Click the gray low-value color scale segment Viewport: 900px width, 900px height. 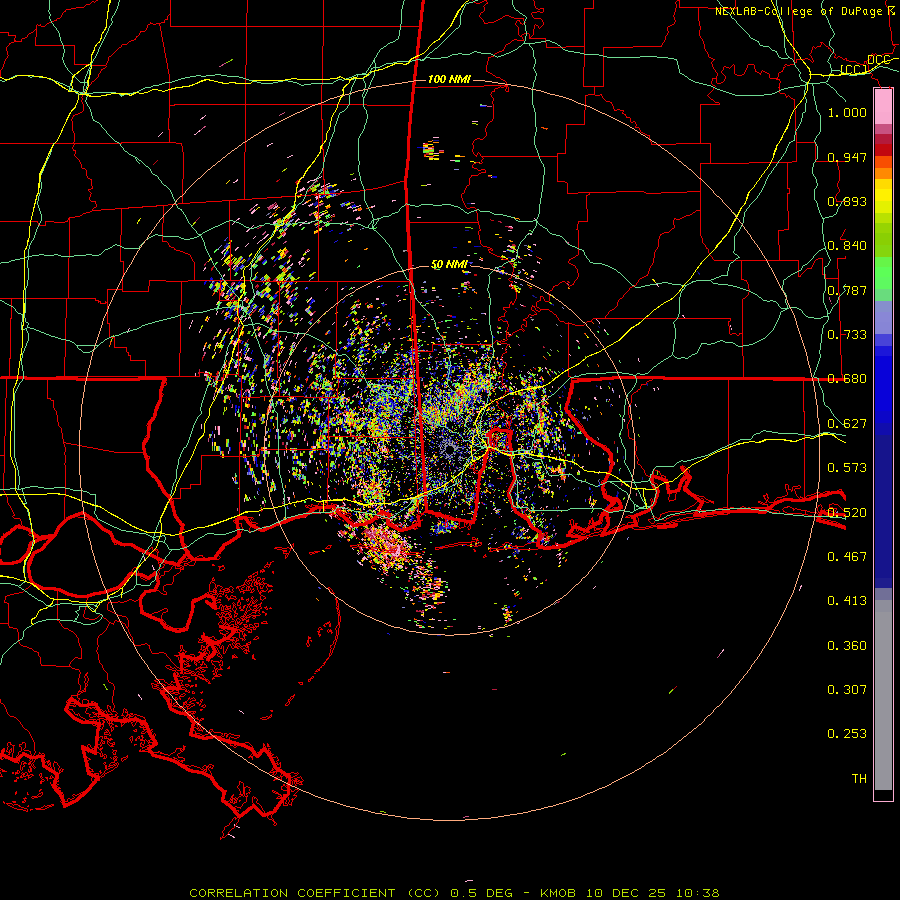pyautogui.click(x=883, y=695)
